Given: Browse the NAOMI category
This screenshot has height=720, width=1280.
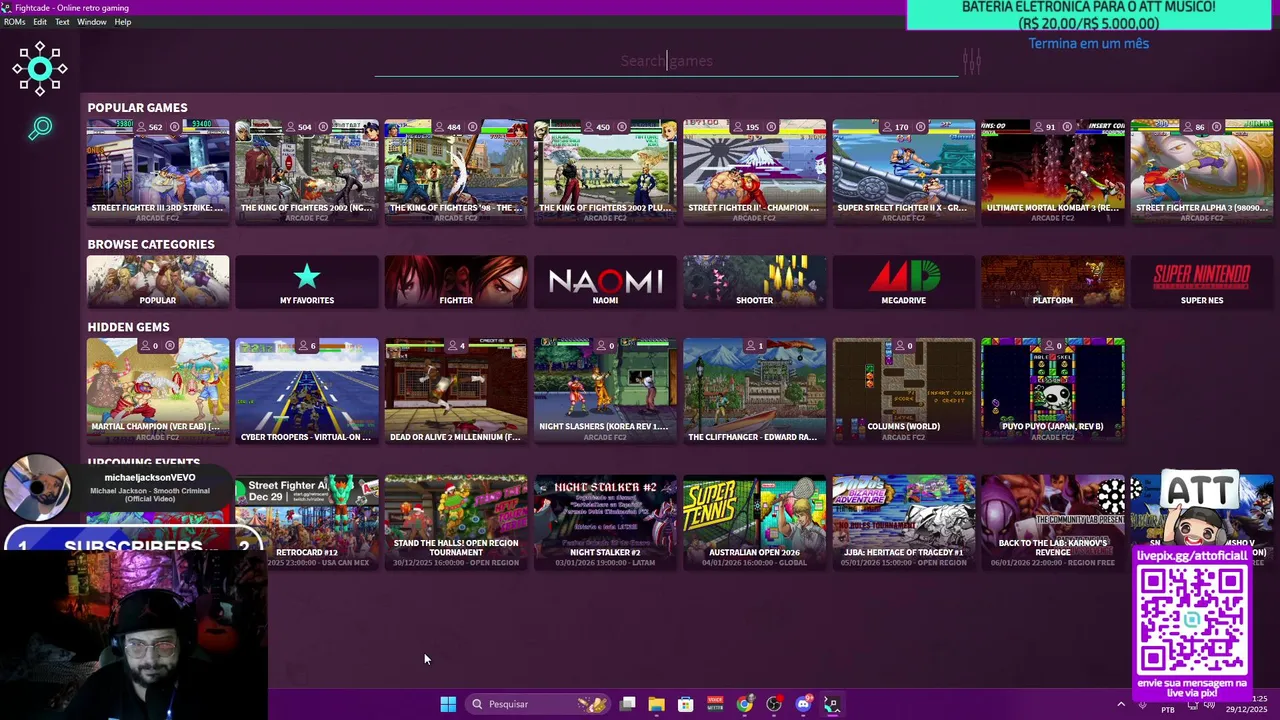Looking at the screenshot, I should coord(605,281).
